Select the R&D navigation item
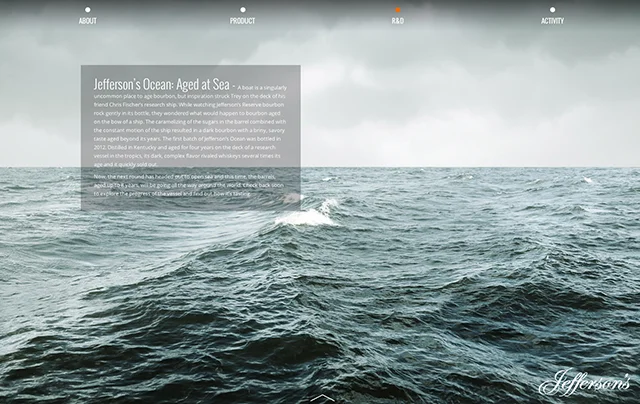The image size is (640, 404). point(398,21)
